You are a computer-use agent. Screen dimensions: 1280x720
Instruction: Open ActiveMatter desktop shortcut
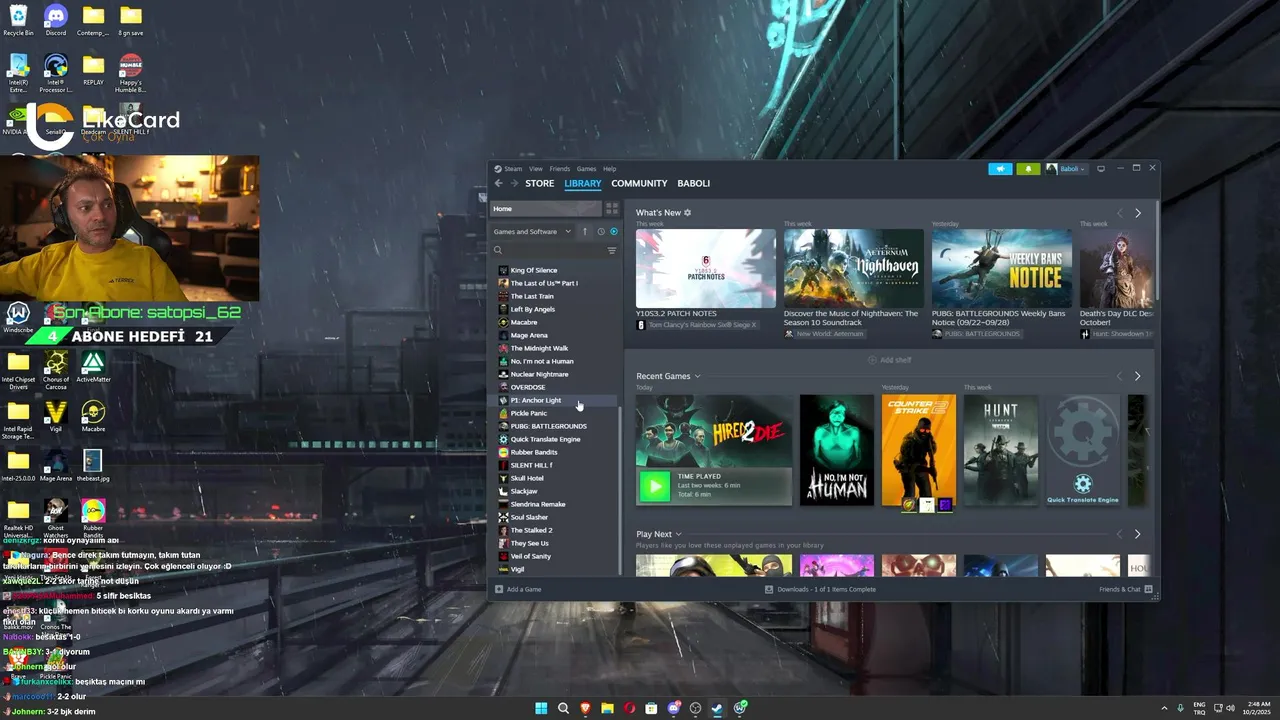pyautogui.click(x=93, y=367)
